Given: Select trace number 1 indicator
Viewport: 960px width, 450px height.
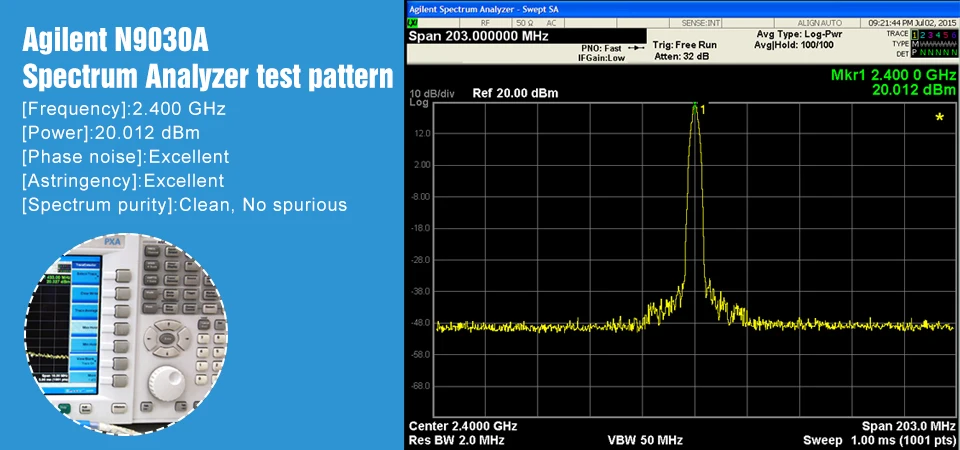Looking at the screenshot, I should click(x=915, y=35).
